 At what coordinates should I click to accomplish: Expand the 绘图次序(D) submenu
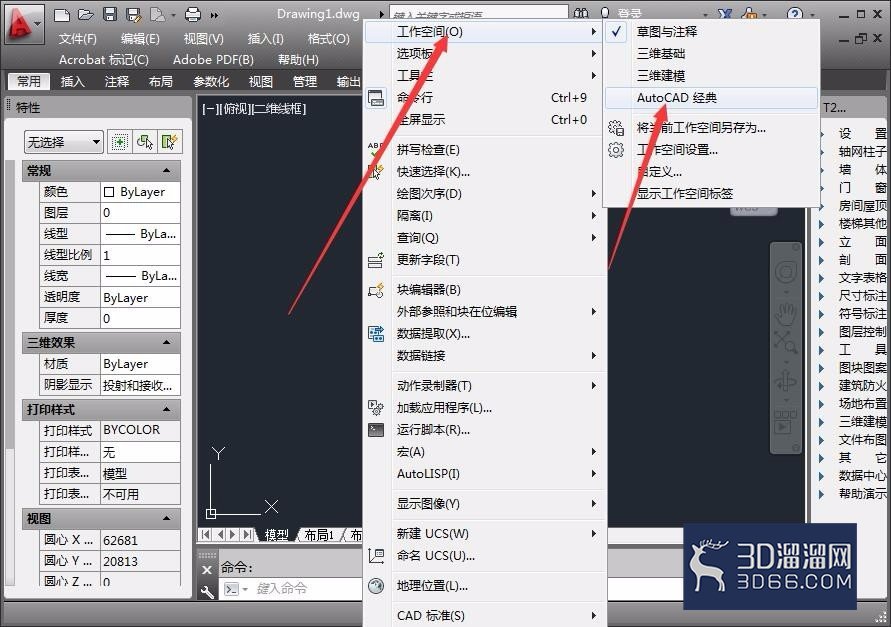click(485, 194)
